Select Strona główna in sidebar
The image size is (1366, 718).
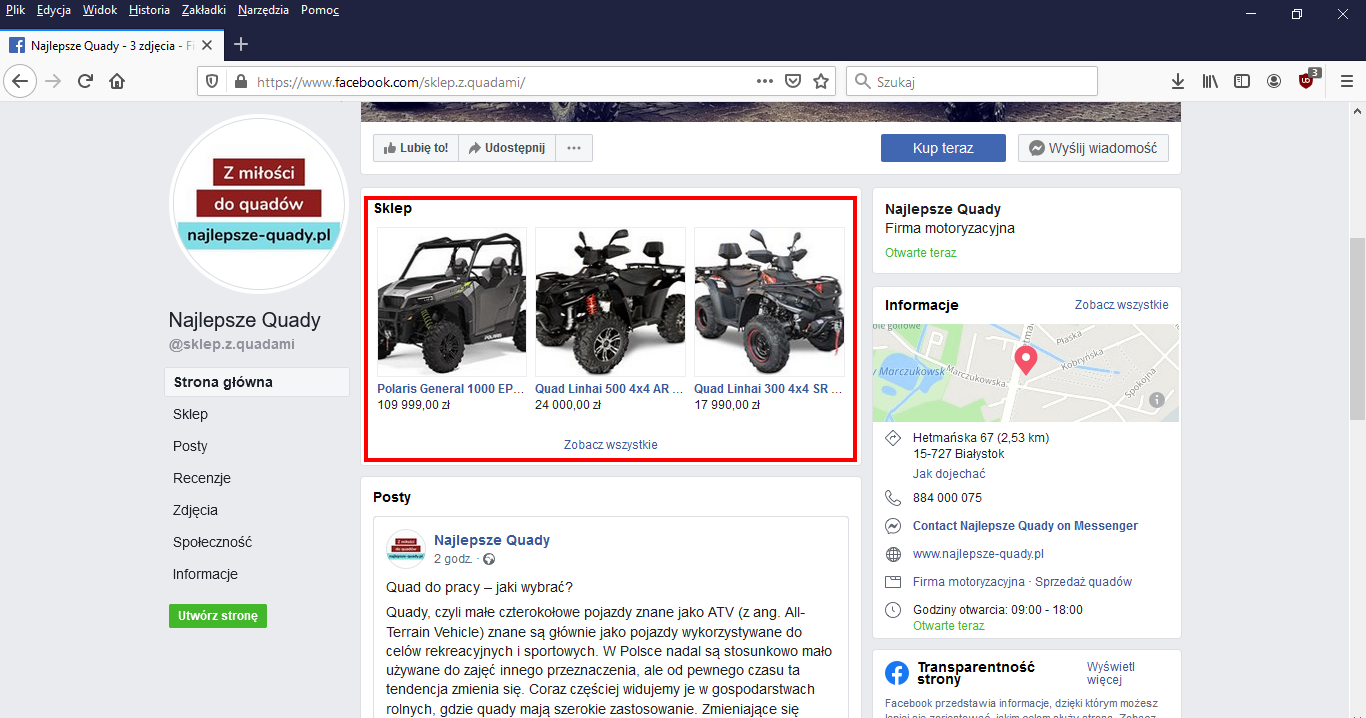[x=257, y=382]
